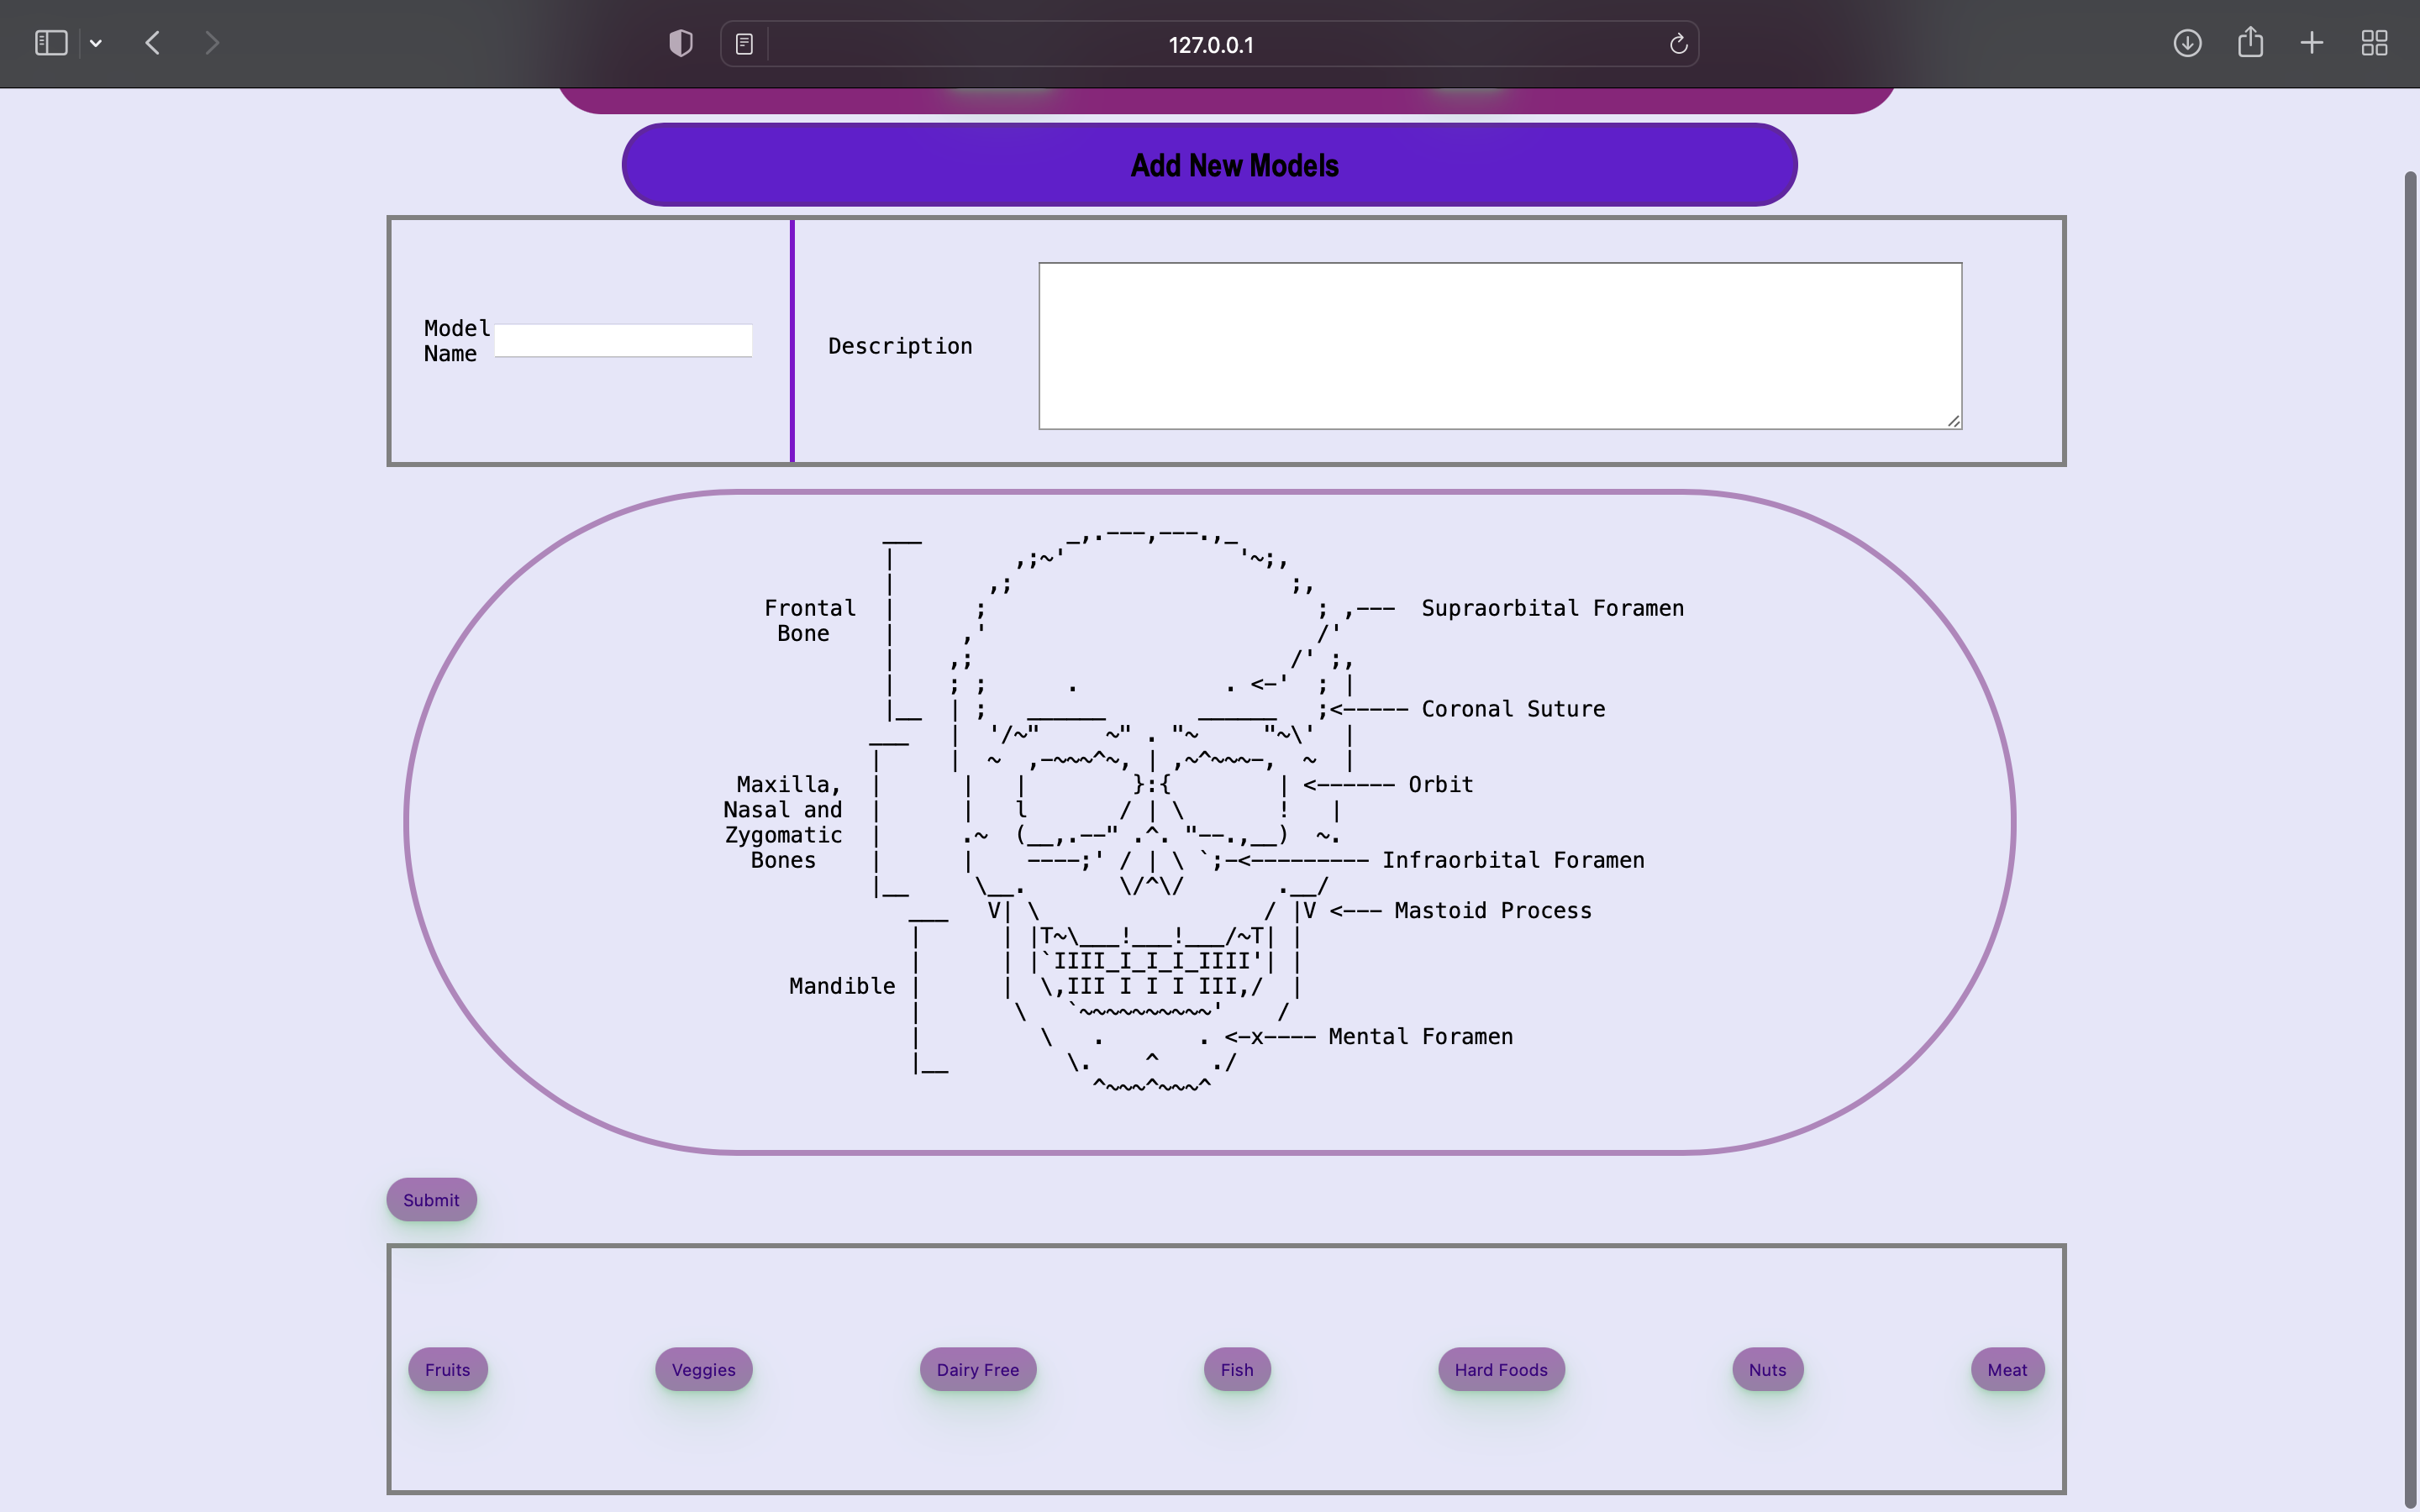Screen dimensions: 2420x1512
Task: Choose the Nuts option
Action: (1766, 1369)
